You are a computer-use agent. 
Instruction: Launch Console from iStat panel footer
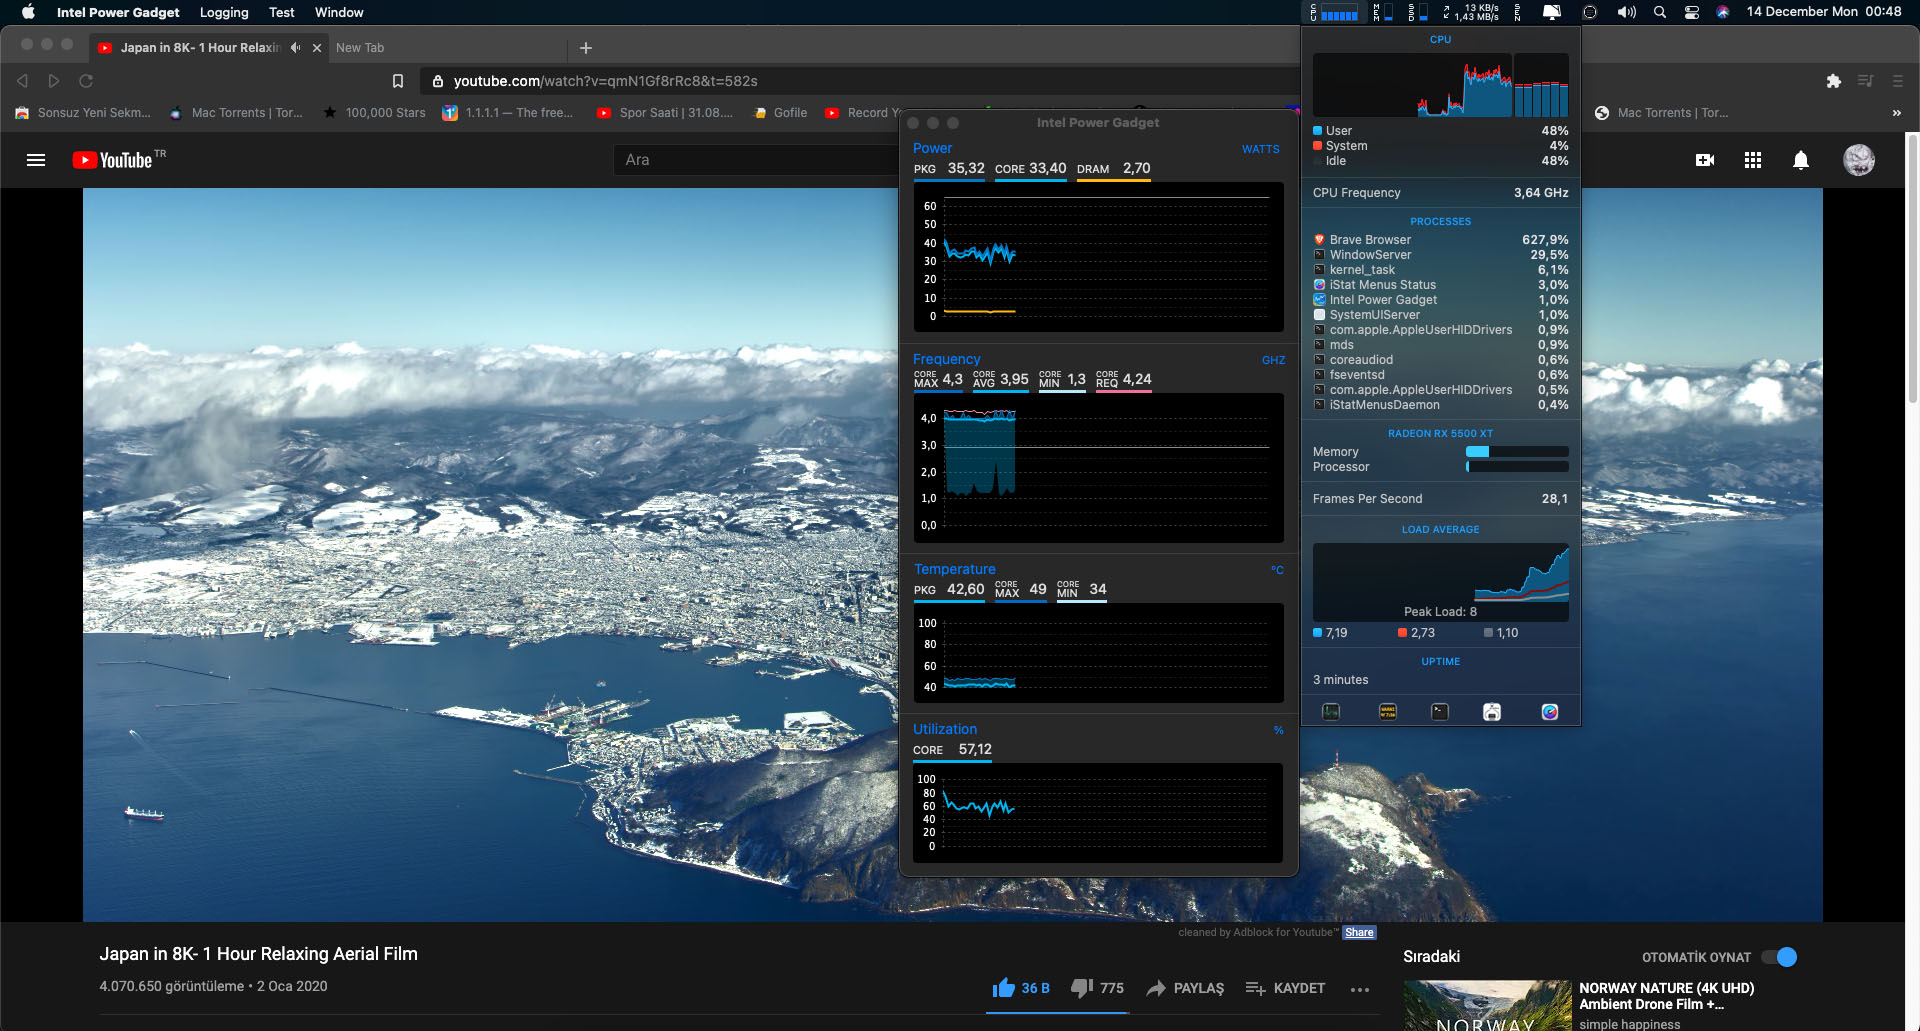[x=1387, y=712]
